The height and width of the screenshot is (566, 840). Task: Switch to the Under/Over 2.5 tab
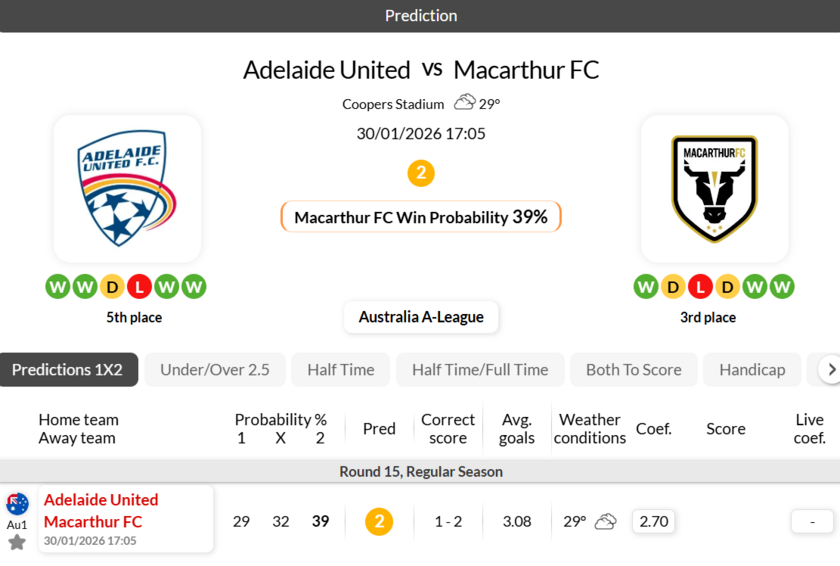(215, 370)
